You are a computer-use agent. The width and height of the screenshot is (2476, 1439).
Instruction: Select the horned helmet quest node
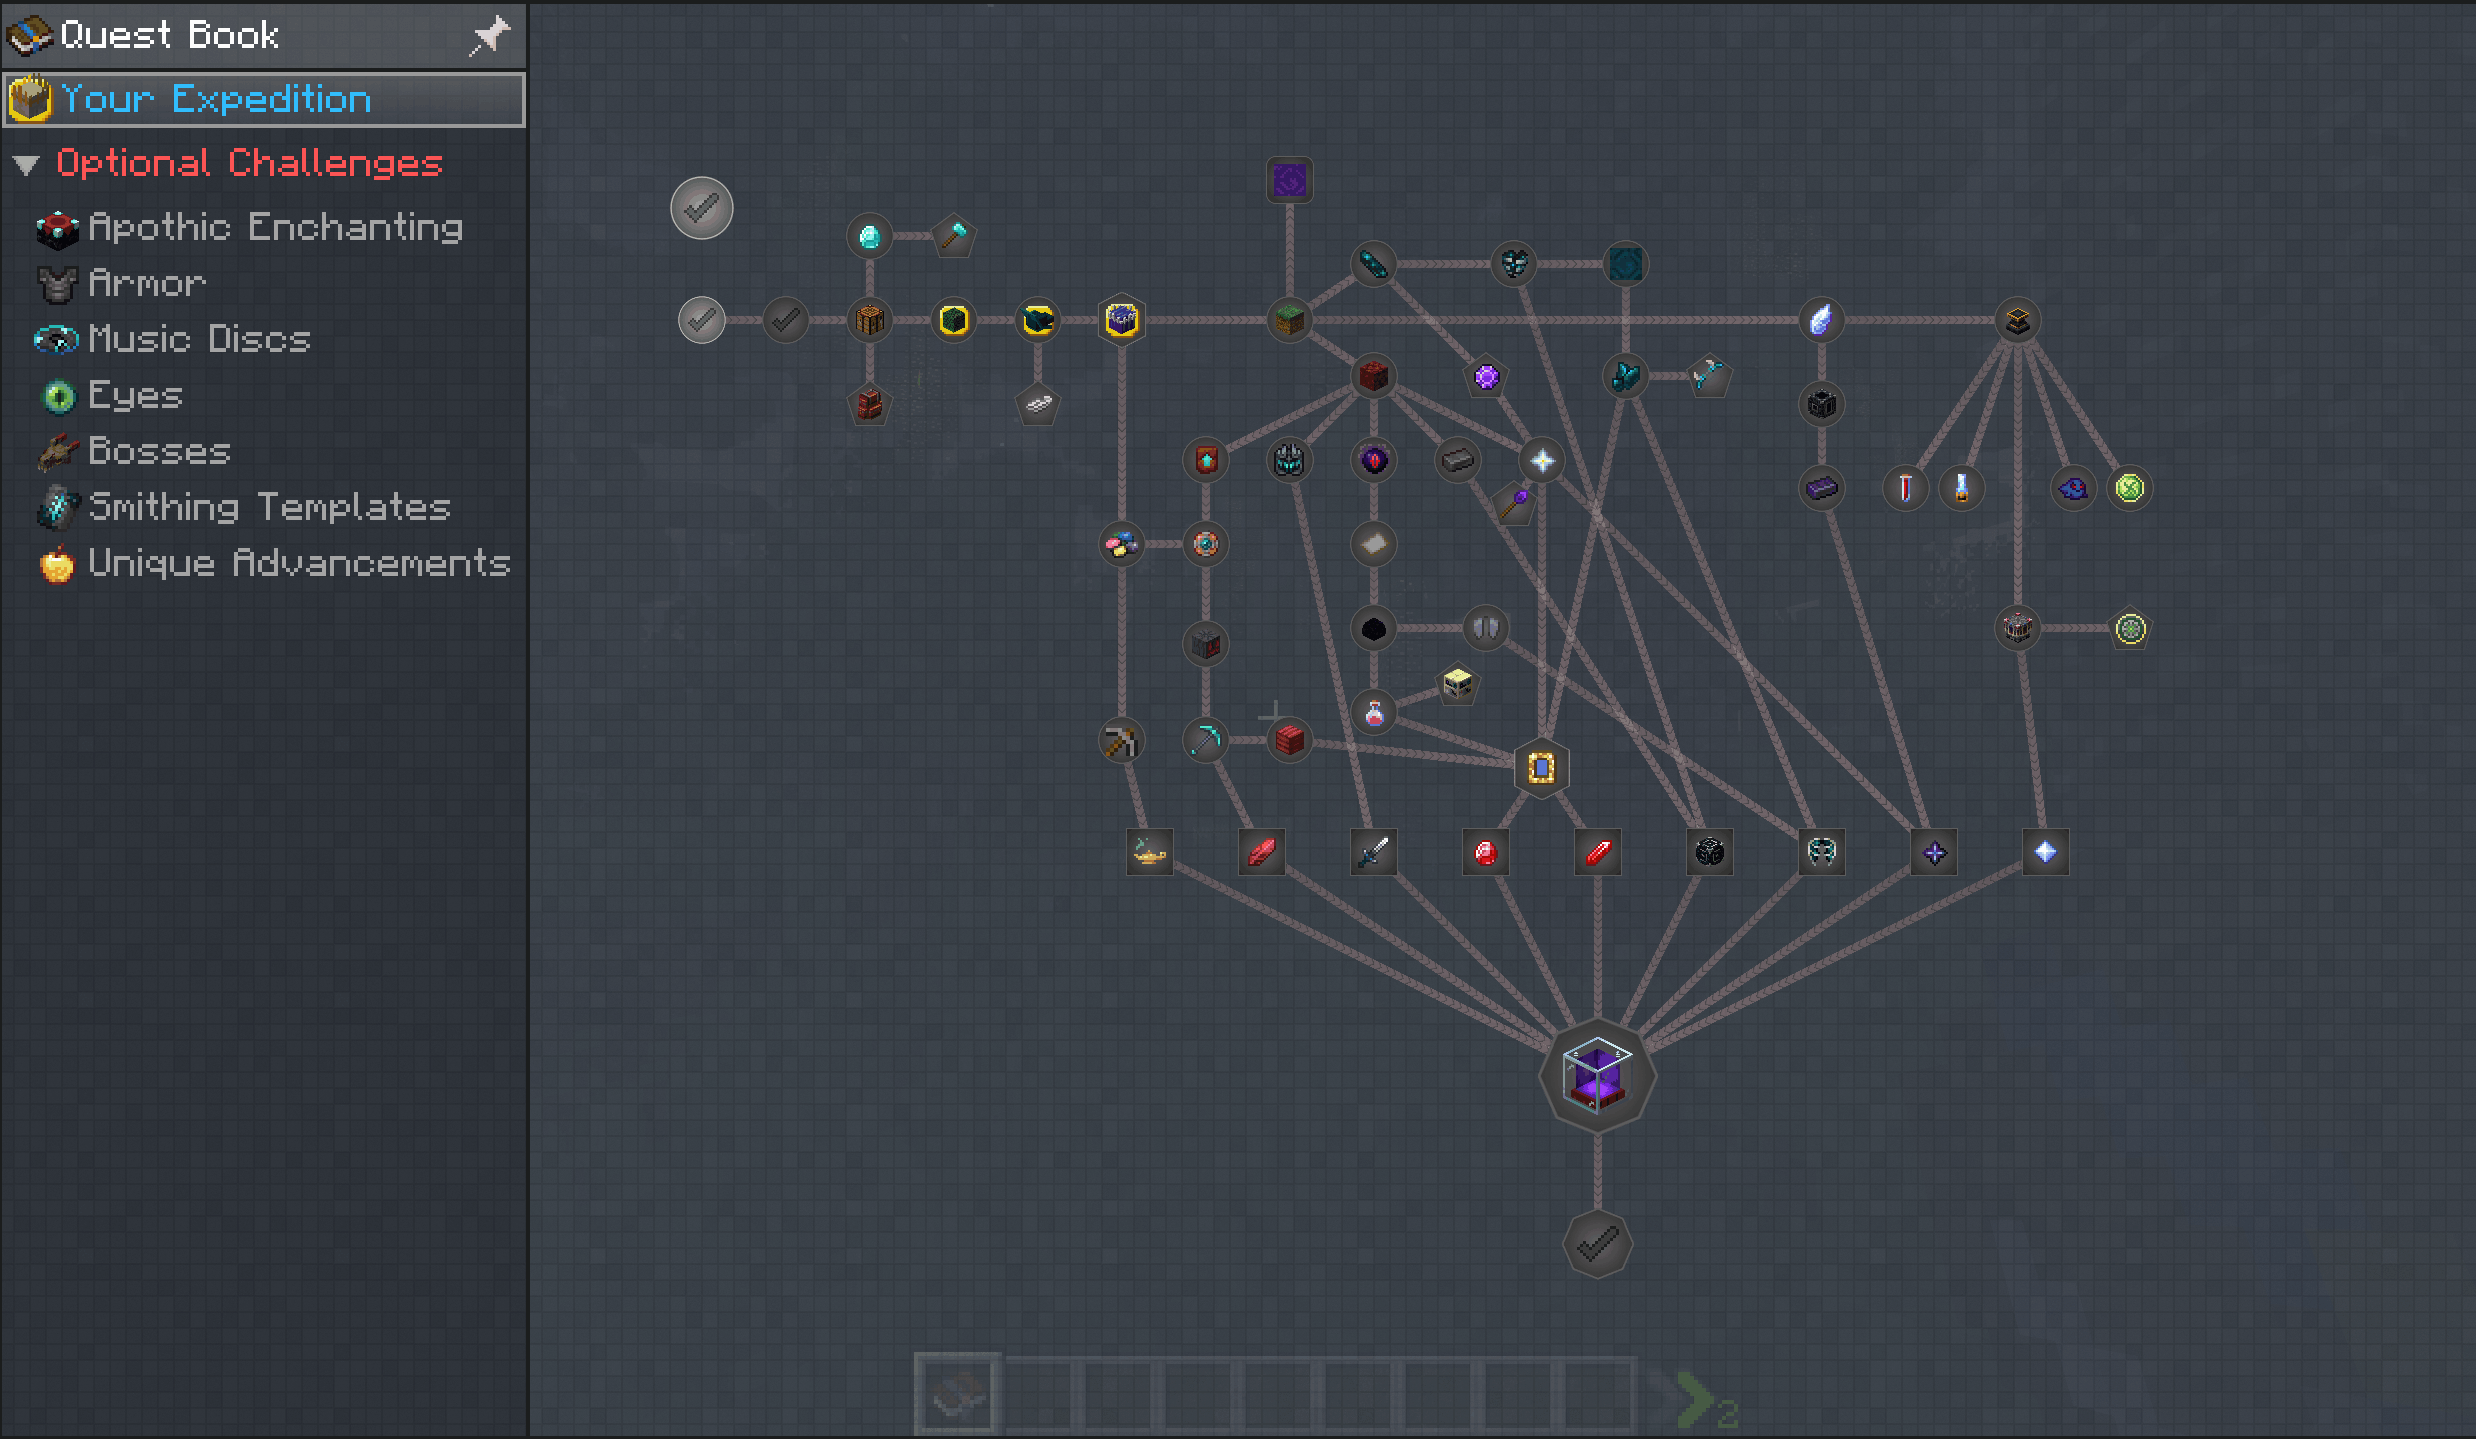[1289, 461]
